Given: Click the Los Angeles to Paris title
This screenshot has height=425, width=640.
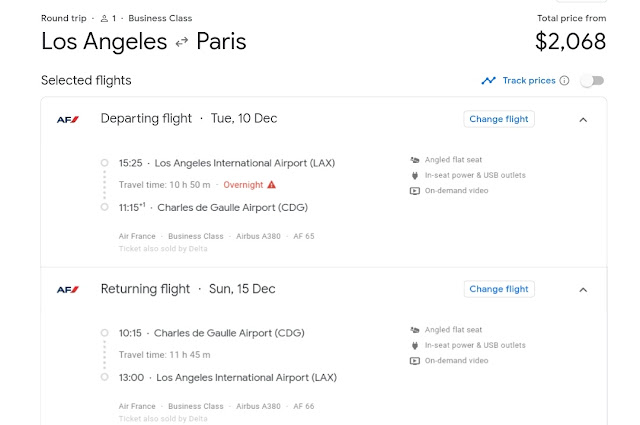Looking at the screenshot, I should click(x=143, y=42).
